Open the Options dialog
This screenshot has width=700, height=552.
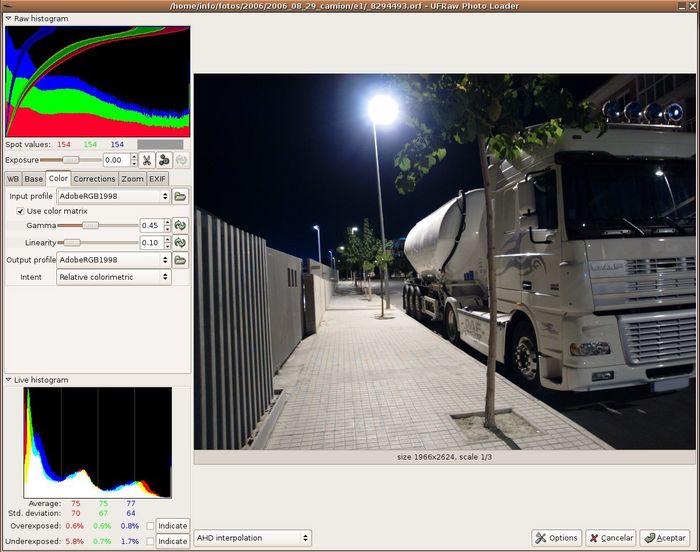[x=557, y=538]
